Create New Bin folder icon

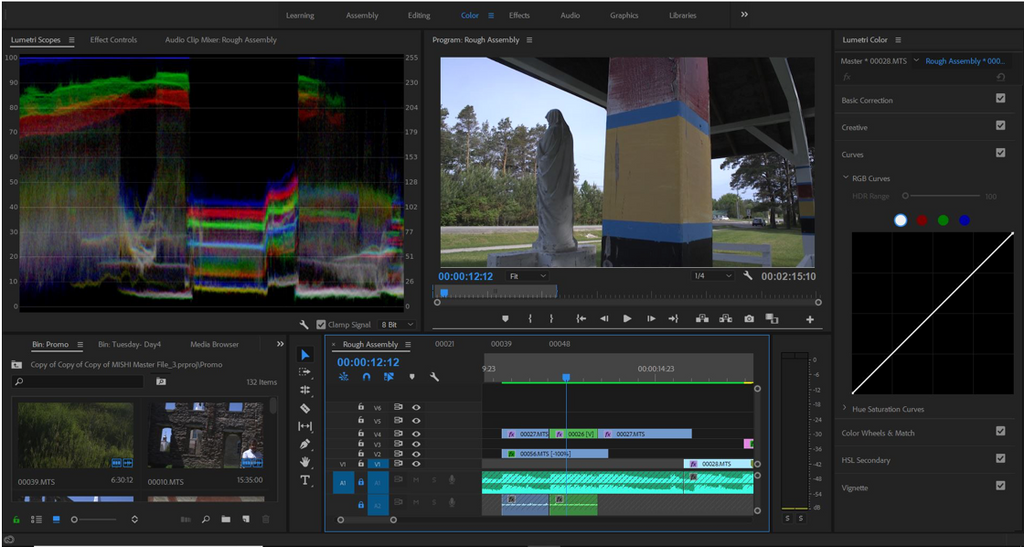(x=225, y=520)
